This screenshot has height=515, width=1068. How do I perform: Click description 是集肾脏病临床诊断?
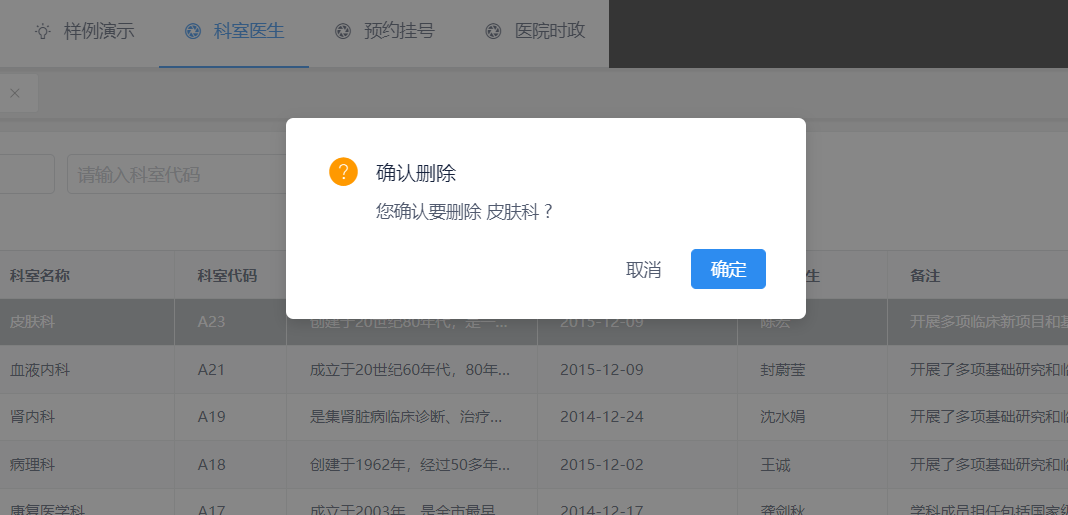pyautogui.click(x=406, y=416)
